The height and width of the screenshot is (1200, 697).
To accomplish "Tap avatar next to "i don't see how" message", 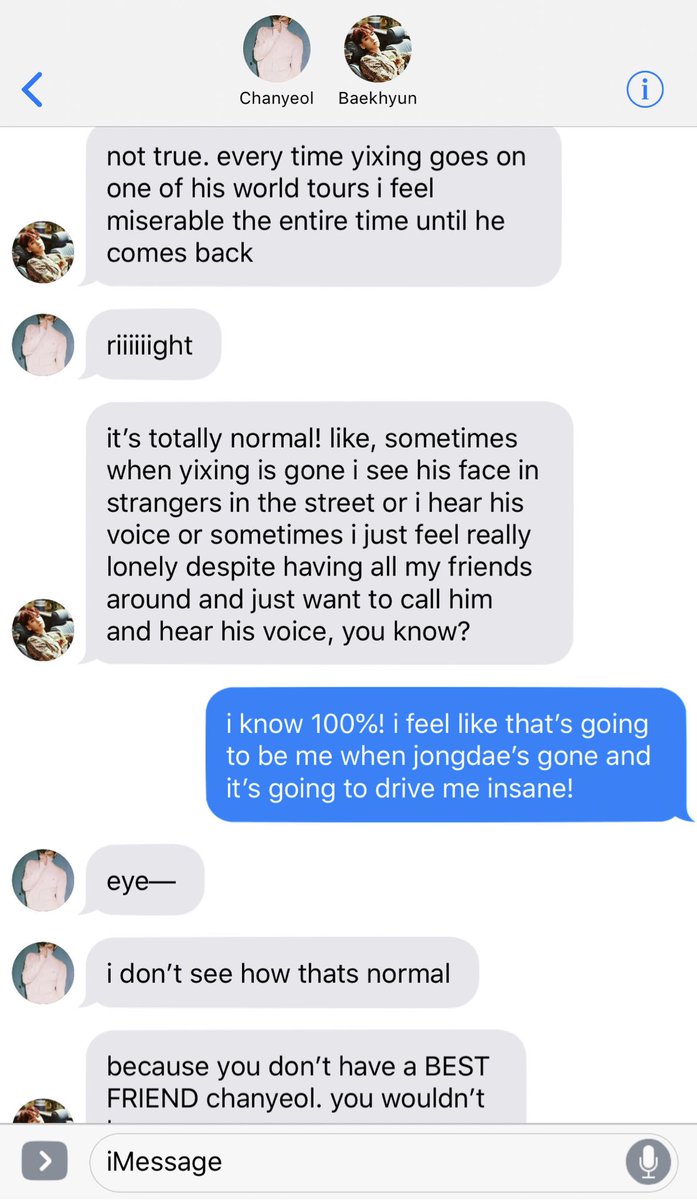I will [x=43, y=973].
